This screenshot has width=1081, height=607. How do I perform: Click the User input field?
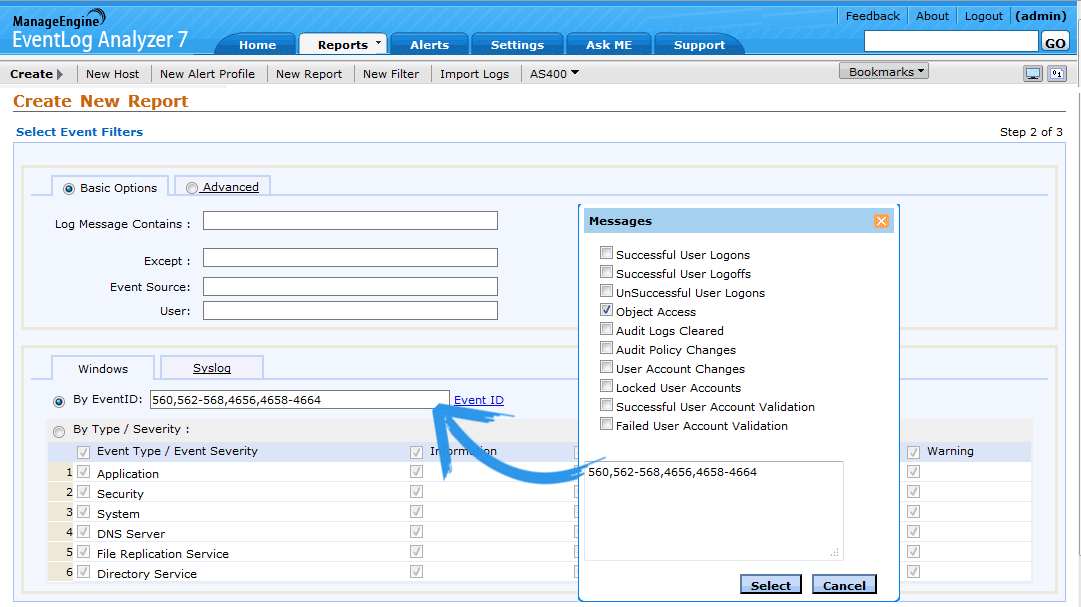pos(350,310)
